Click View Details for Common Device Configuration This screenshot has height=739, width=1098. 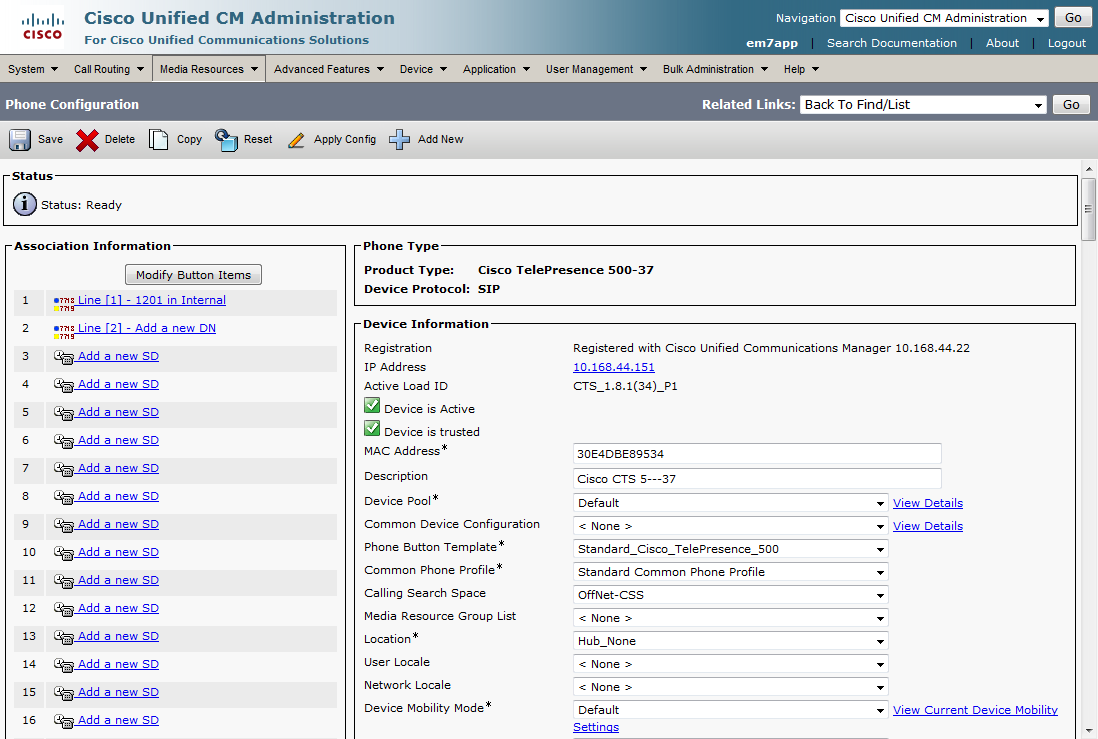point(928,526)
